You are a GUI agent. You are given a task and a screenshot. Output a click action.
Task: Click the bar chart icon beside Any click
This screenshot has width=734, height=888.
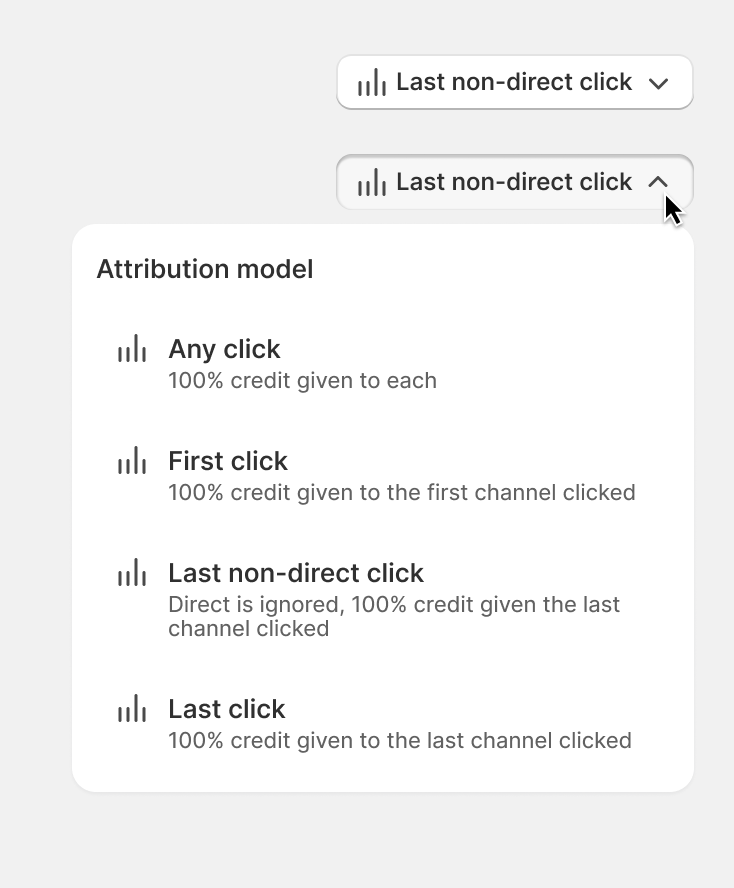click(x=132, y=349)
